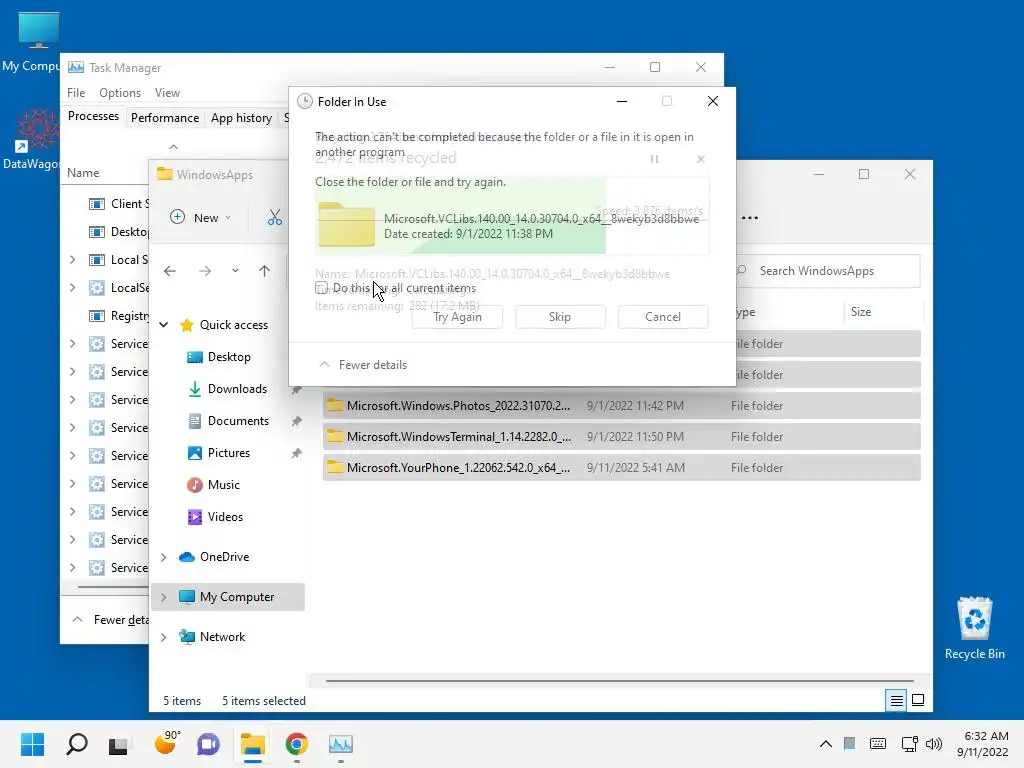Go forward in WindowsApps explorer
The width and height of the screenshot is (1024, 768).
point(205,270)
